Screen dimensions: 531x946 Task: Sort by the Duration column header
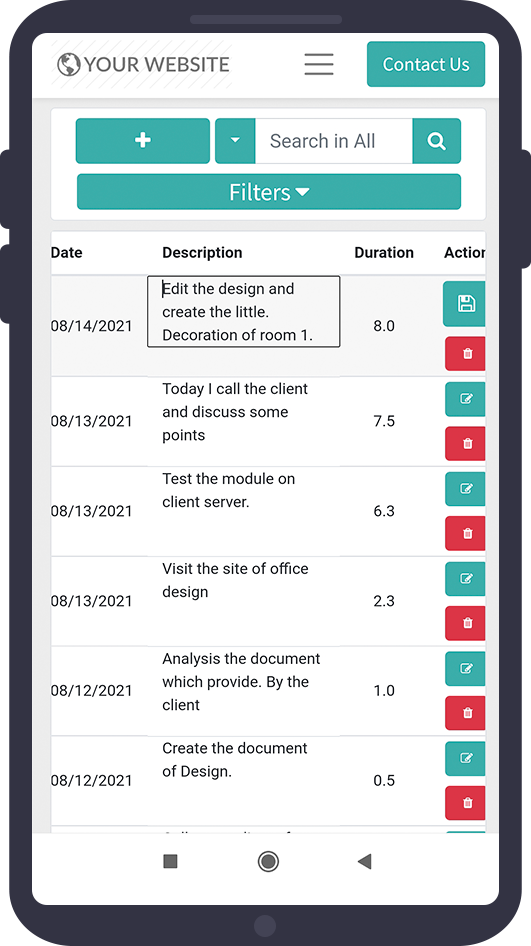(x=384, y=253)
